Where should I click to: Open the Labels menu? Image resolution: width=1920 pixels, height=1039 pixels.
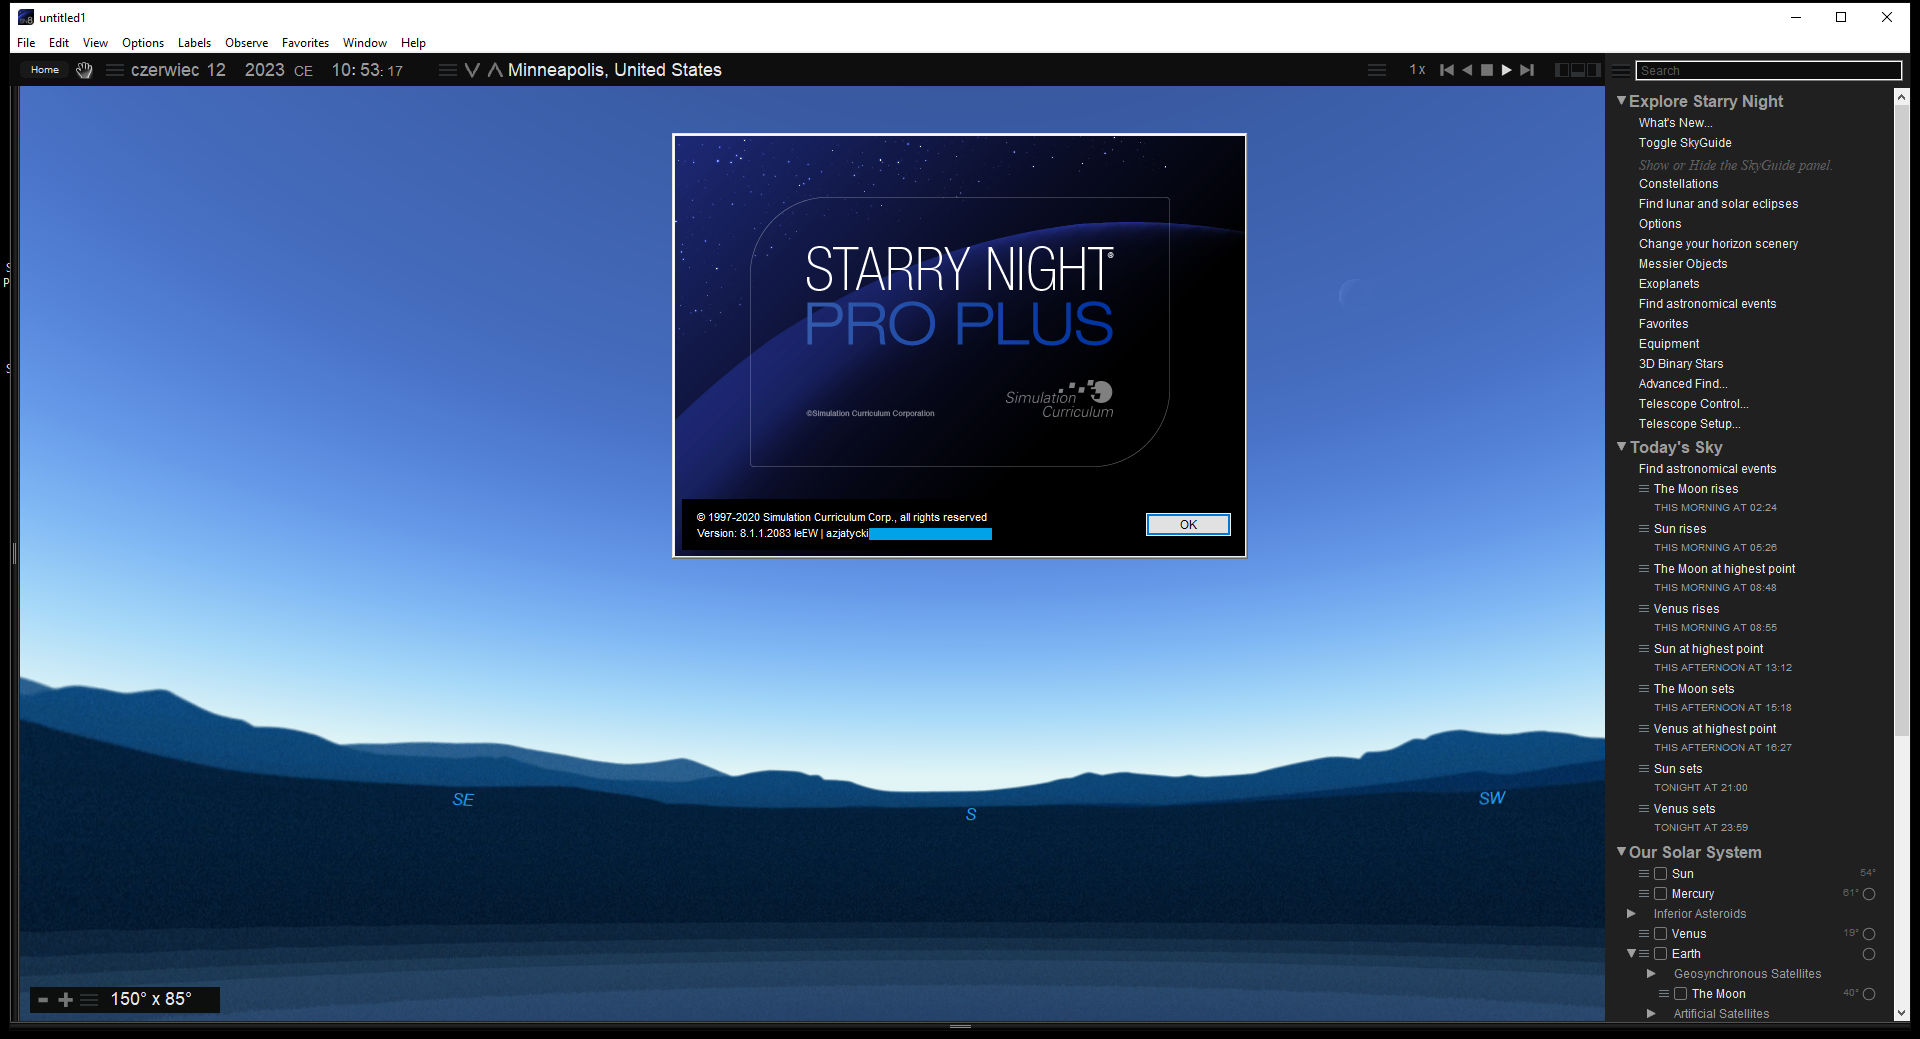(x=194, y=42)
